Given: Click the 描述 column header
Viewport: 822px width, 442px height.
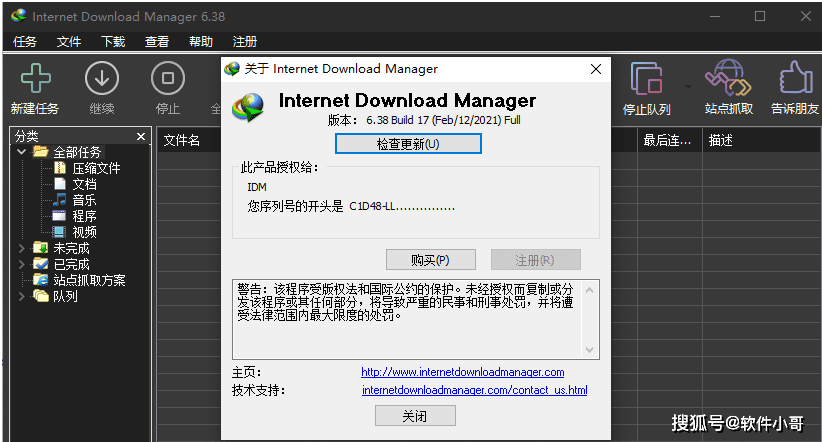Looking at the screenshot, I should tap(720, 140).
